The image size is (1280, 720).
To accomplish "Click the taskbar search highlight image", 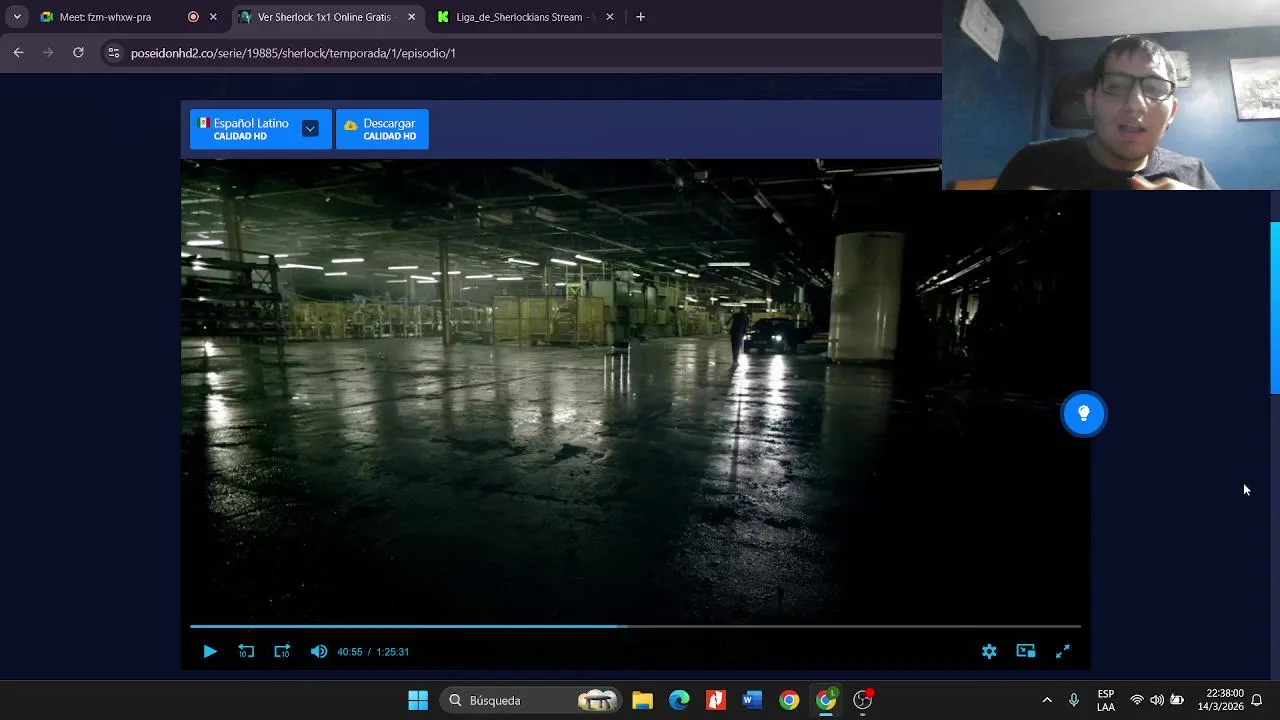I will click(x=598, y=700).
